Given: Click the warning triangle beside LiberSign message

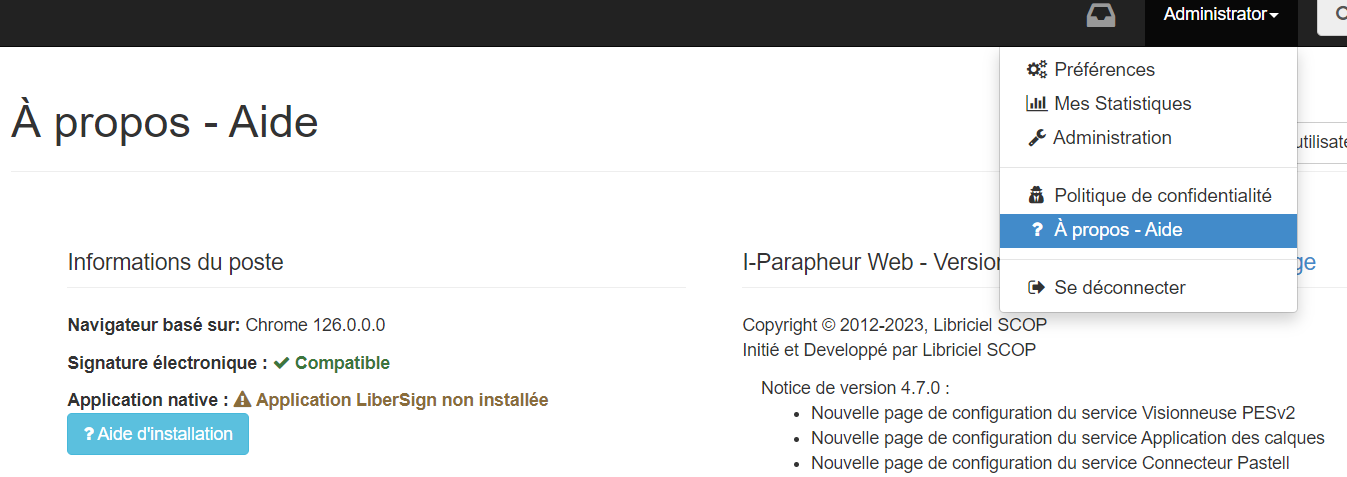Looking at the screenshot, I should [x=242, y=400].
